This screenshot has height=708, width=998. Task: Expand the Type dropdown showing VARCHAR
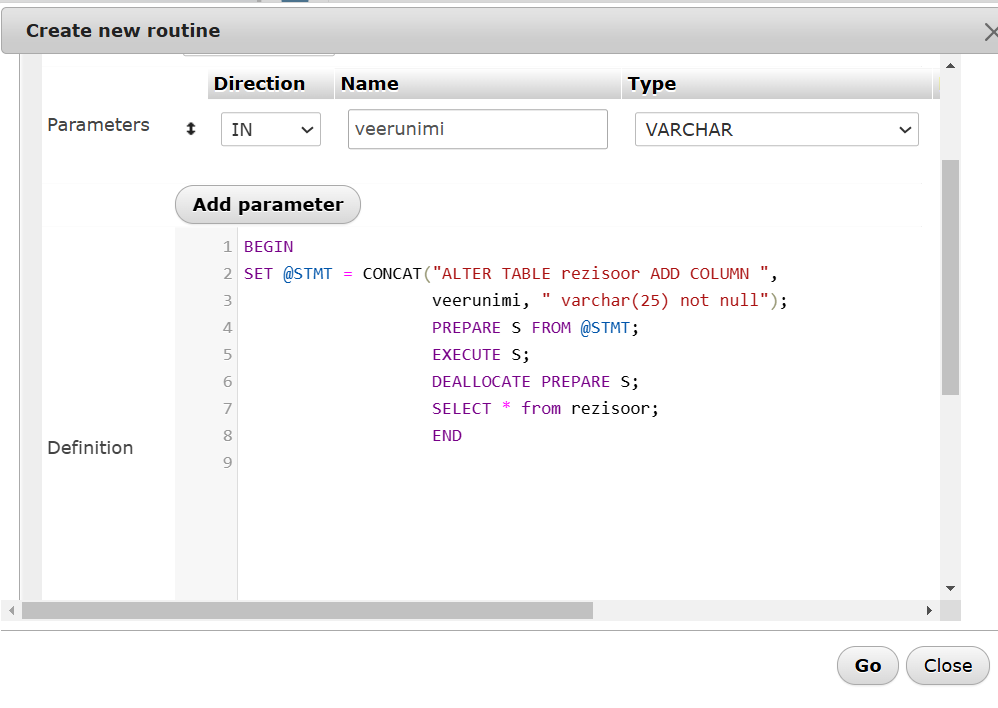pos(776,130)
